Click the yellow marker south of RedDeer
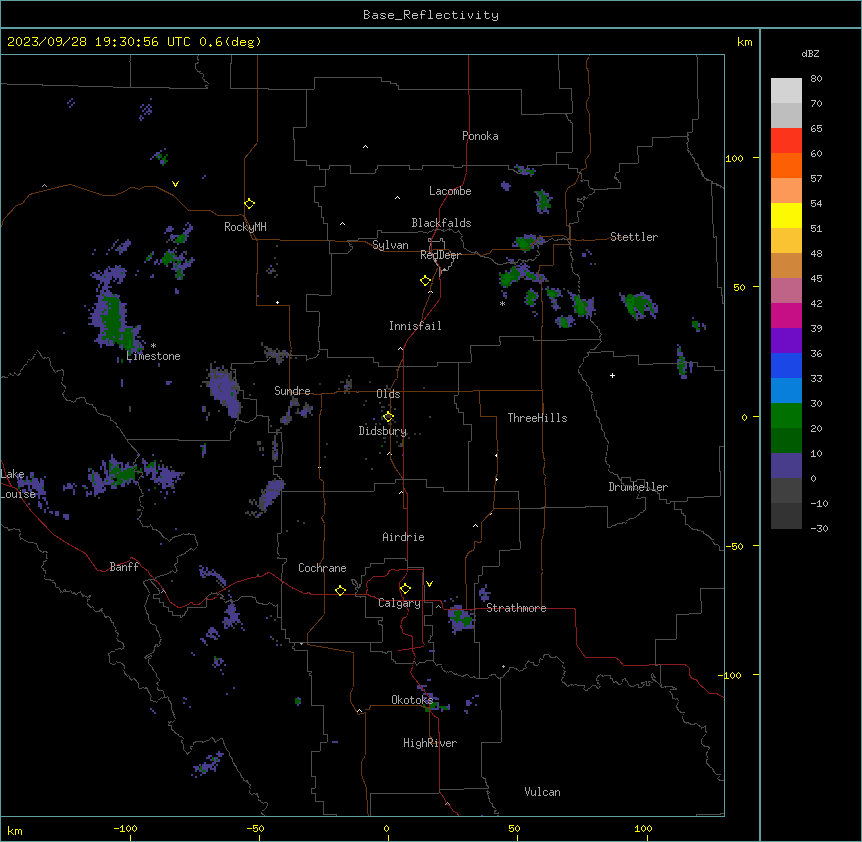This screenshot has height=842, width=862. (426, 281)
